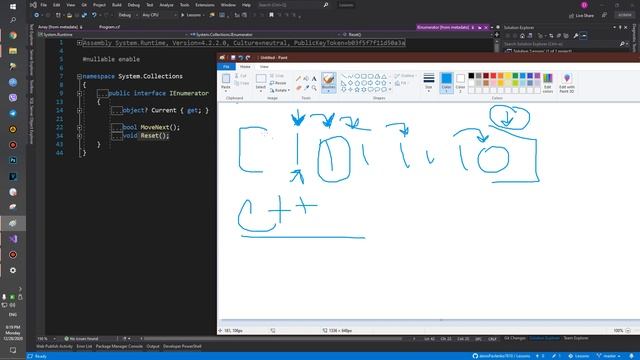Select the Pencil tool in Paint
Viewport: 640px width, 360px height.
(298, 79)
